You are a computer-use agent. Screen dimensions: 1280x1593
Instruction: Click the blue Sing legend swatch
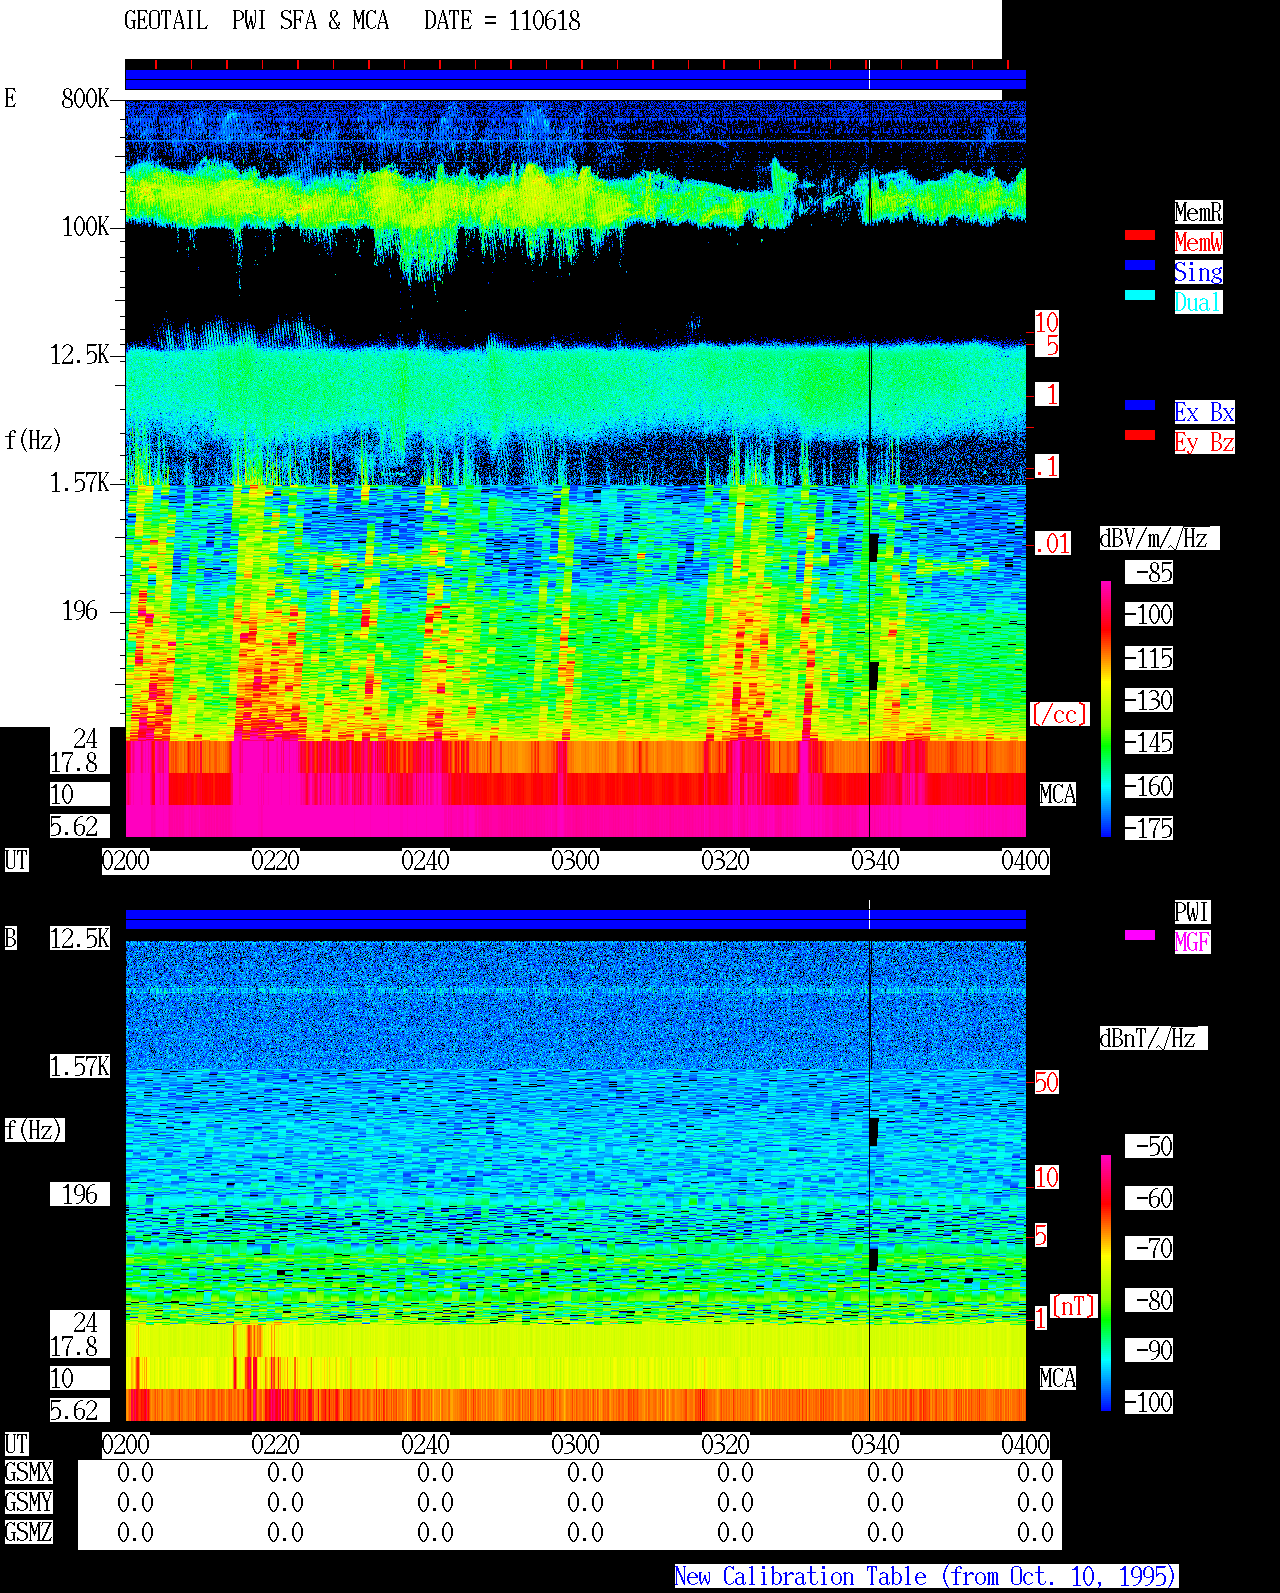click(x=1140, y=265)
